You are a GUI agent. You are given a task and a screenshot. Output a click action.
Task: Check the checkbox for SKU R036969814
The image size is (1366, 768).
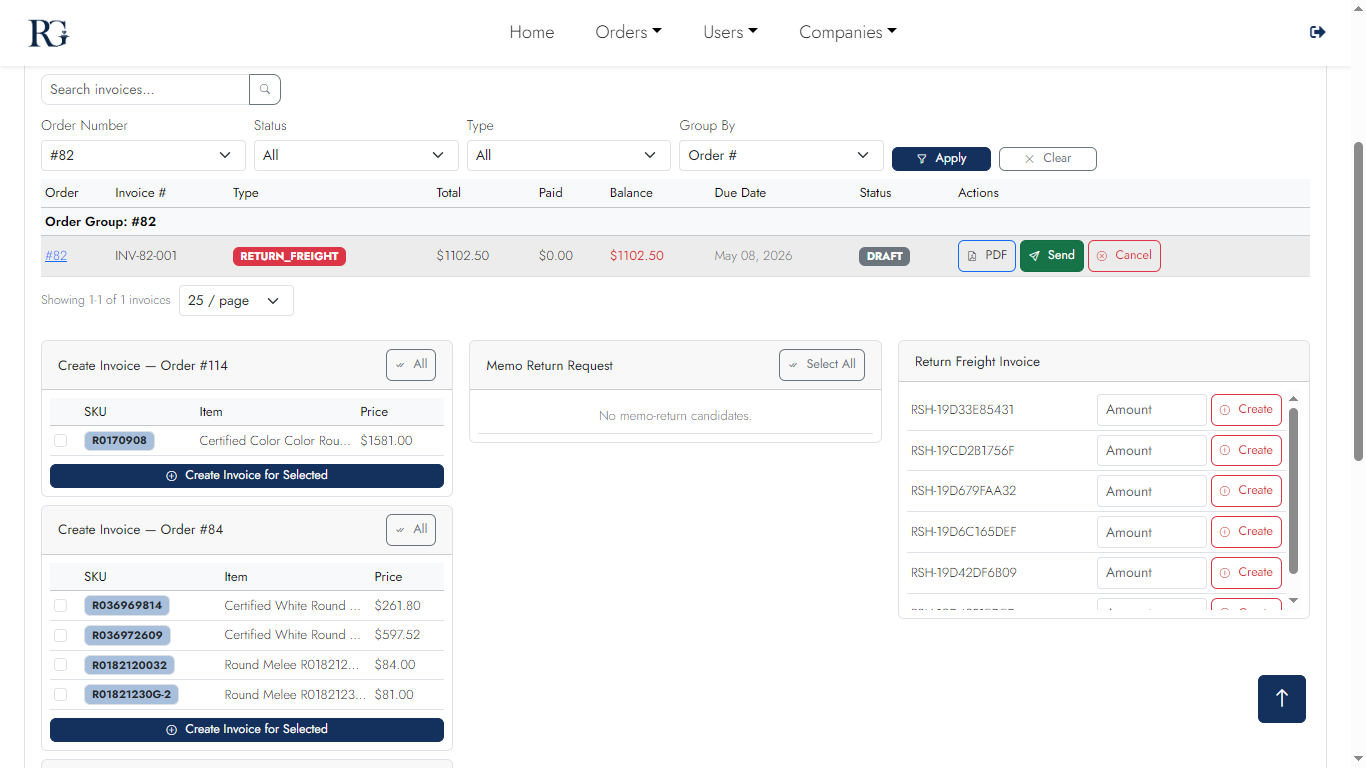pyautogui.click(x=60, y=605)
